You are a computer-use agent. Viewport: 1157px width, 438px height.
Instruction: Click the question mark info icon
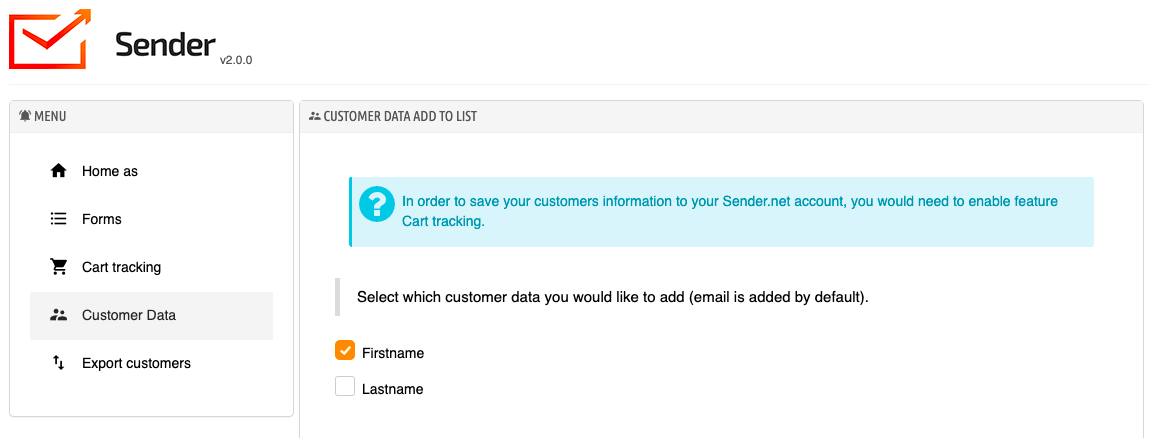coord(376,204)
